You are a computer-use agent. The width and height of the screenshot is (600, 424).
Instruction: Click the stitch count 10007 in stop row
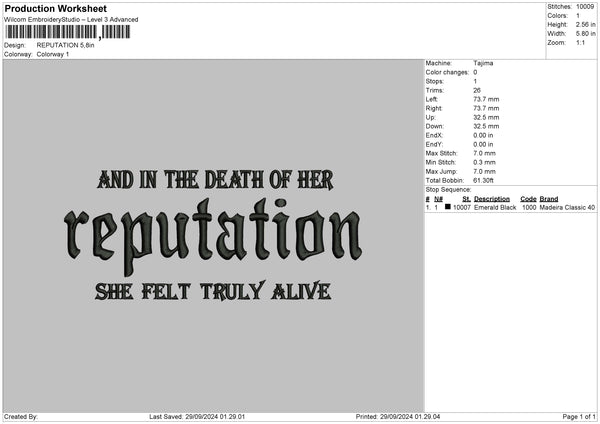pos(461,207)
